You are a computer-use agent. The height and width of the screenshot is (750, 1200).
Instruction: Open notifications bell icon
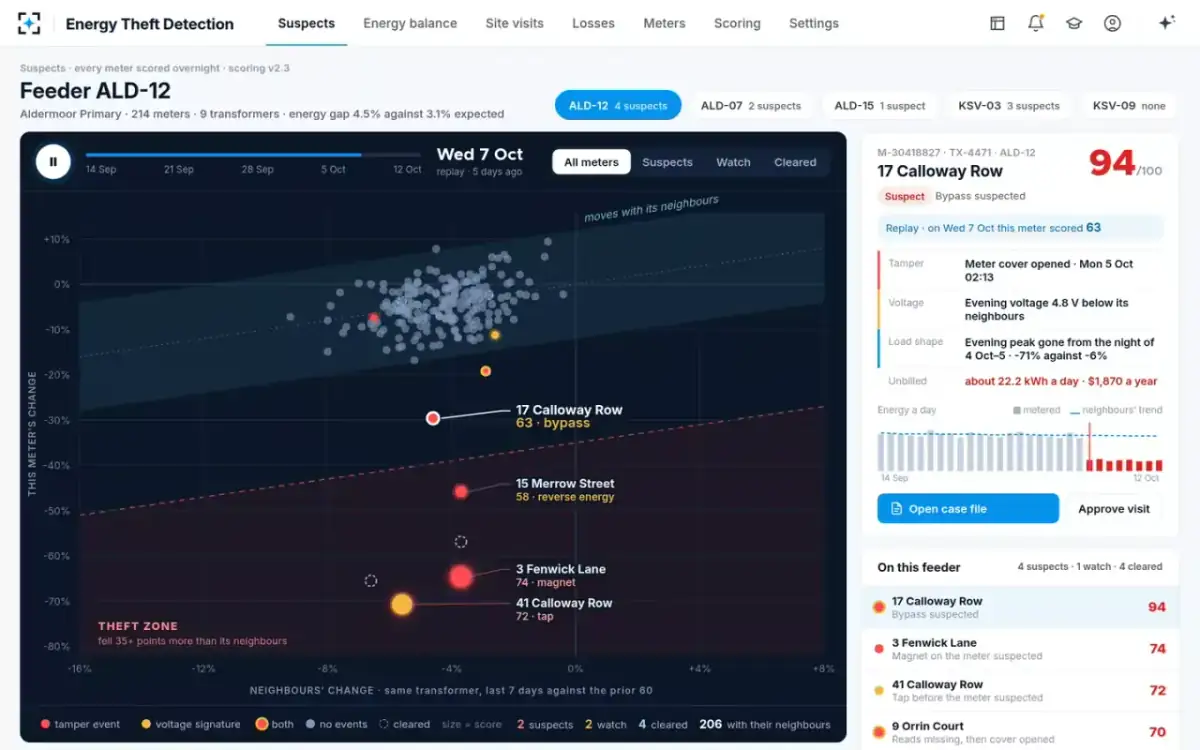tap(1036, 23)
